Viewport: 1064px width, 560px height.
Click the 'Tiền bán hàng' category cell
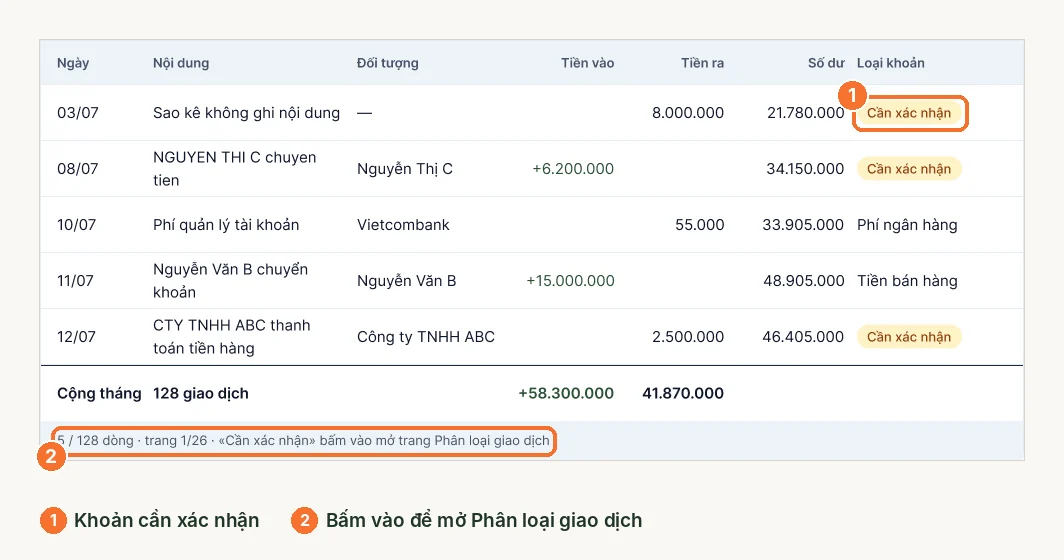(x=907, y=281)
